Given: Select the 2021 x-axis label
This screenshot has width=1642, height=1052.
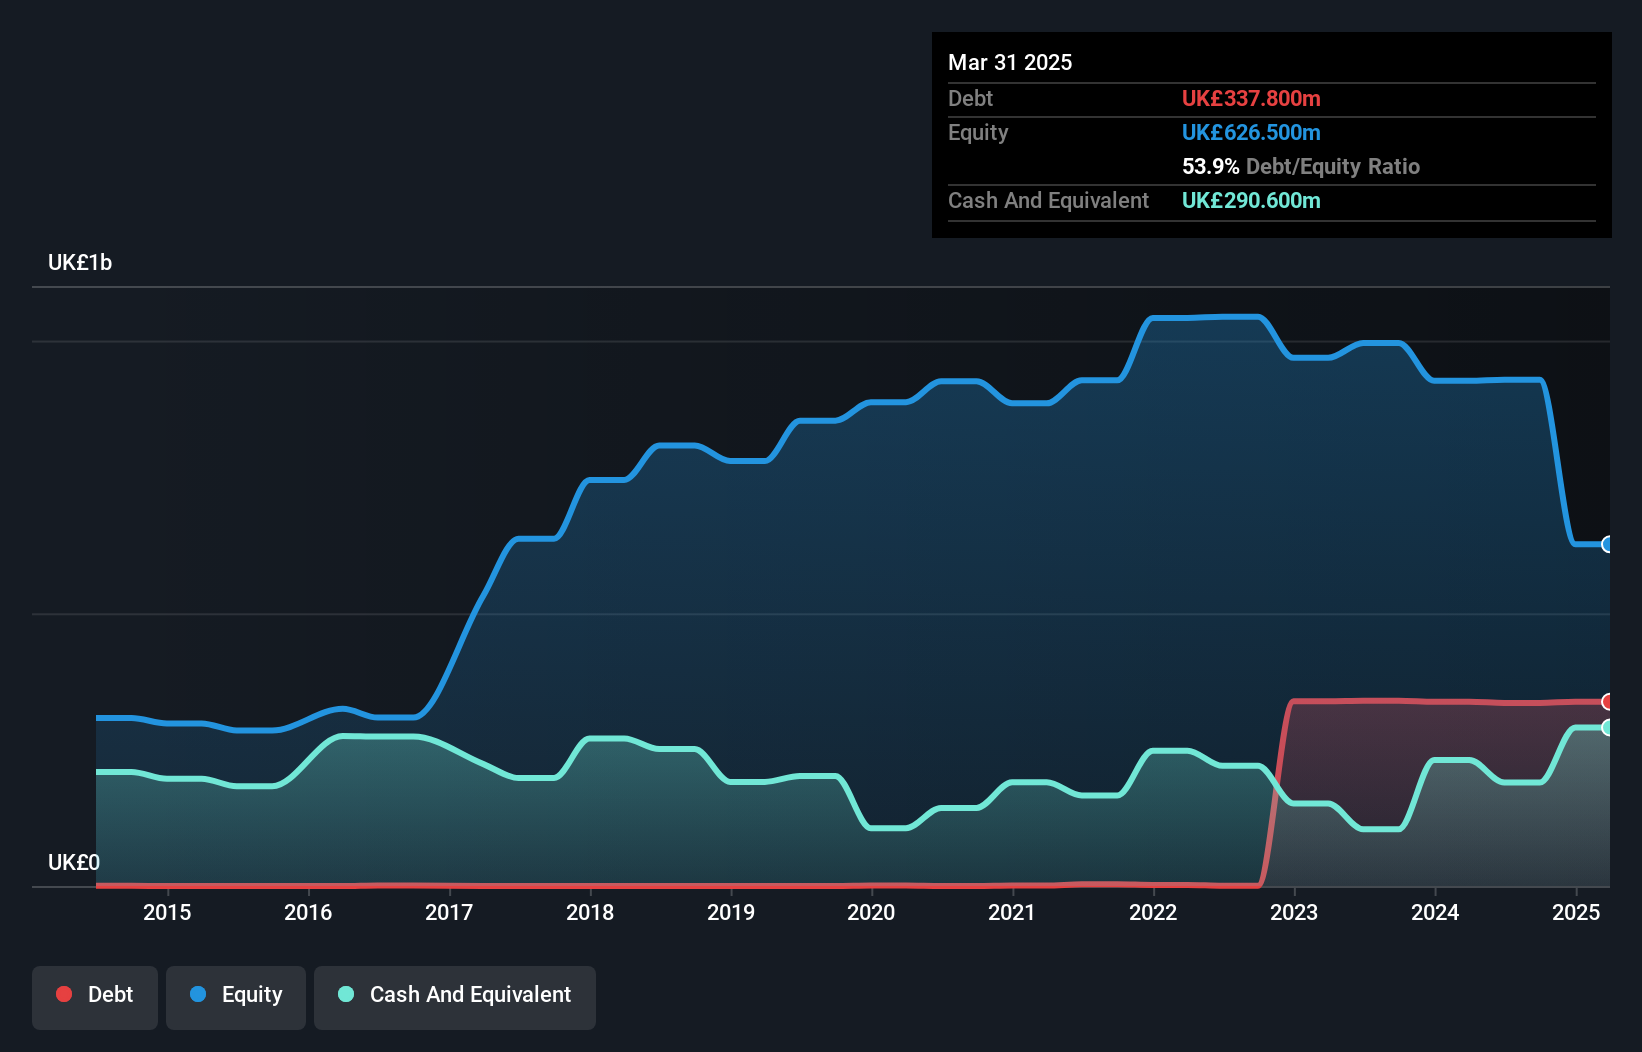Looking at the screenshot, I should pyautogui.click(x=1012, y=912).
